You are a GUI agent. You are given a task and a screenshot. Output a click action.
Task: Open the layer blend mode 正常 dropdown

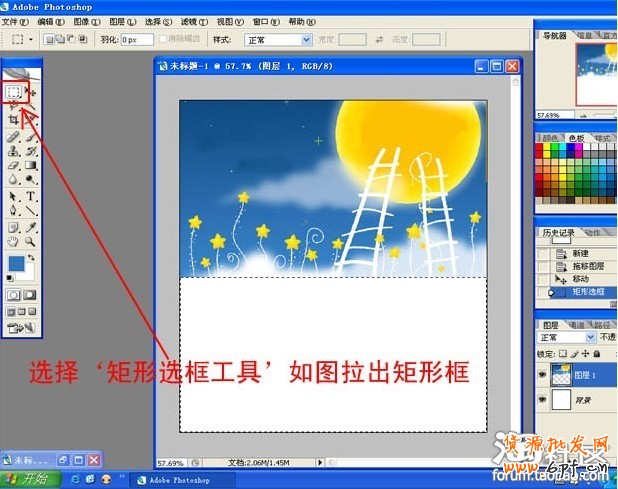[x=566, y=337]
